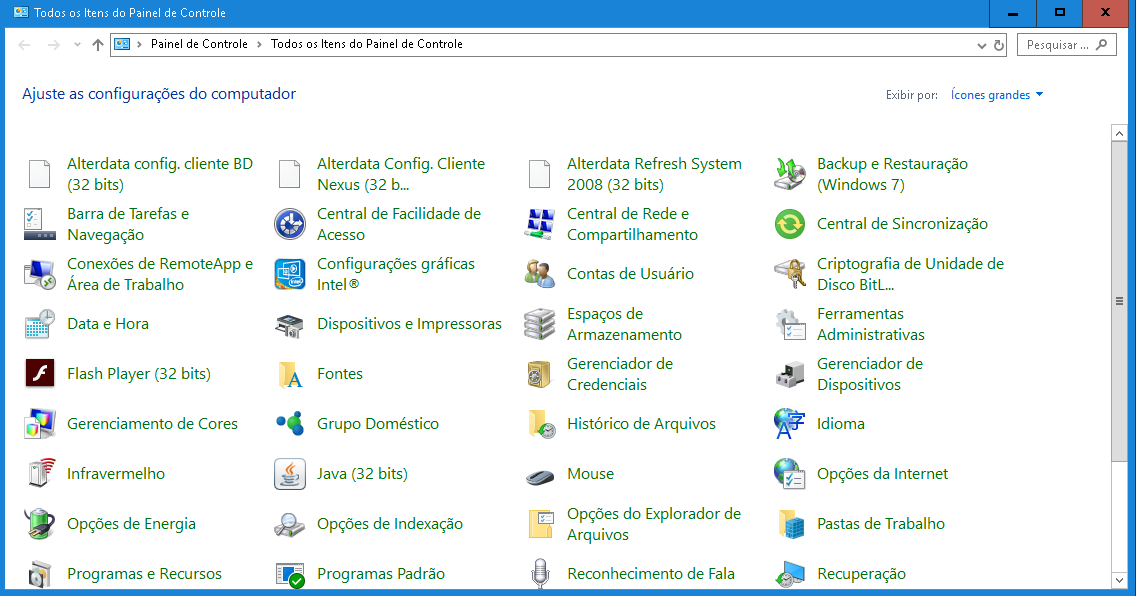This screenshot has height=596, width=1136.
Task: Open the Java (32 bits) icon
Action: coord(290,474)
